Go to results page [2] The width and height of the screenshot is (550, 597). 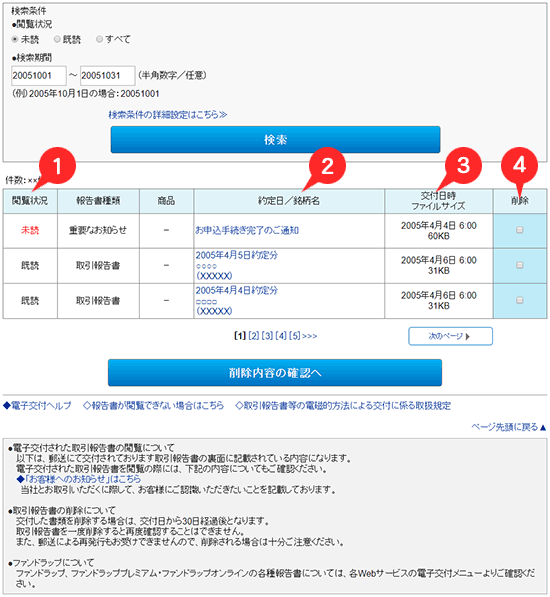254,336
